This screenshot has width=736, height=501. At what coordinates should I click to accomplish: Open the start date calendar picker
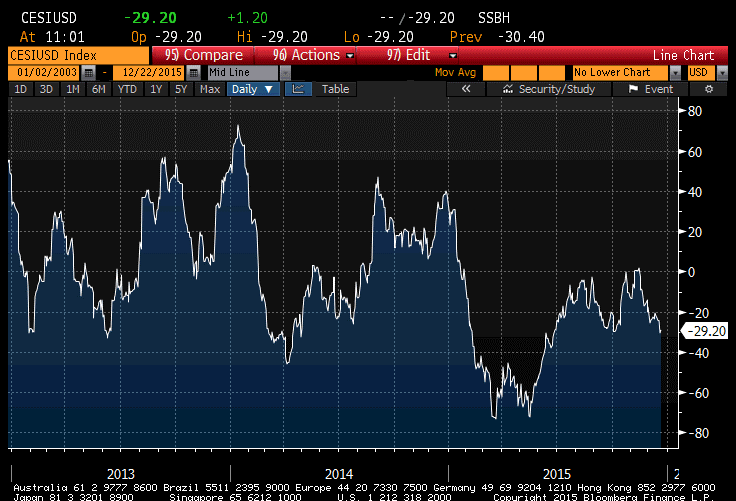tap(89, 73)
